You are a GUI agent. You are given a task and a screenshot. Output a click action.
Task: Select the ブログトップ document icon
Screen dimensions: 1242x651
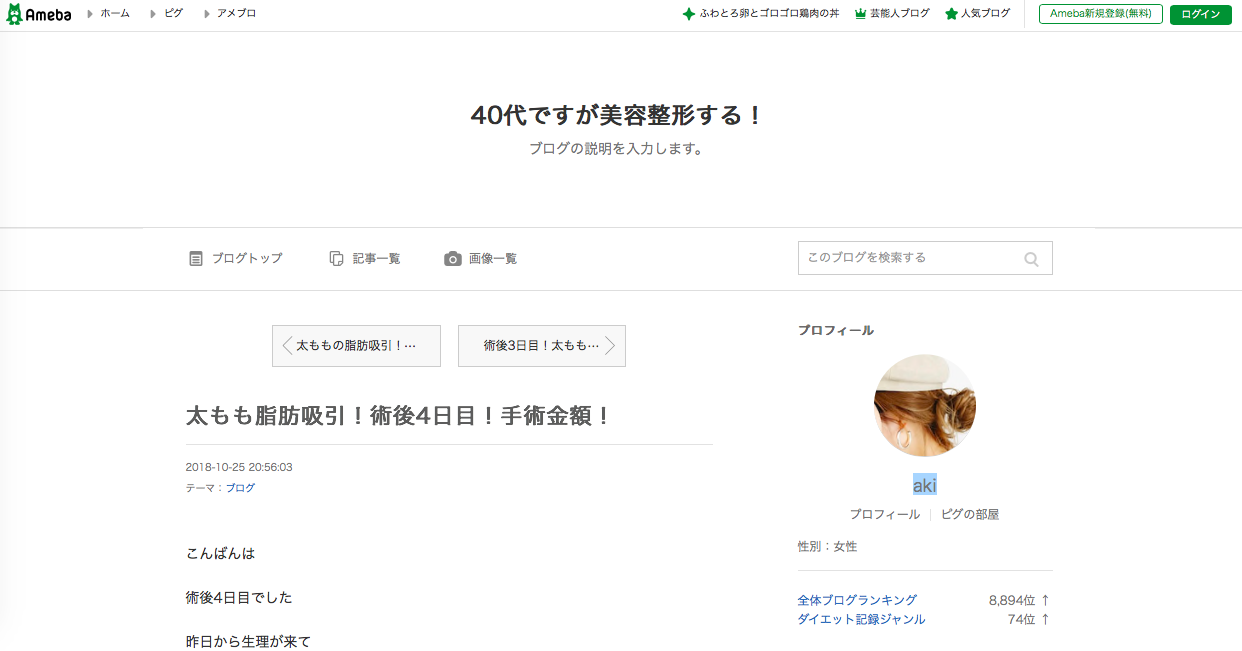click(196, 257)
